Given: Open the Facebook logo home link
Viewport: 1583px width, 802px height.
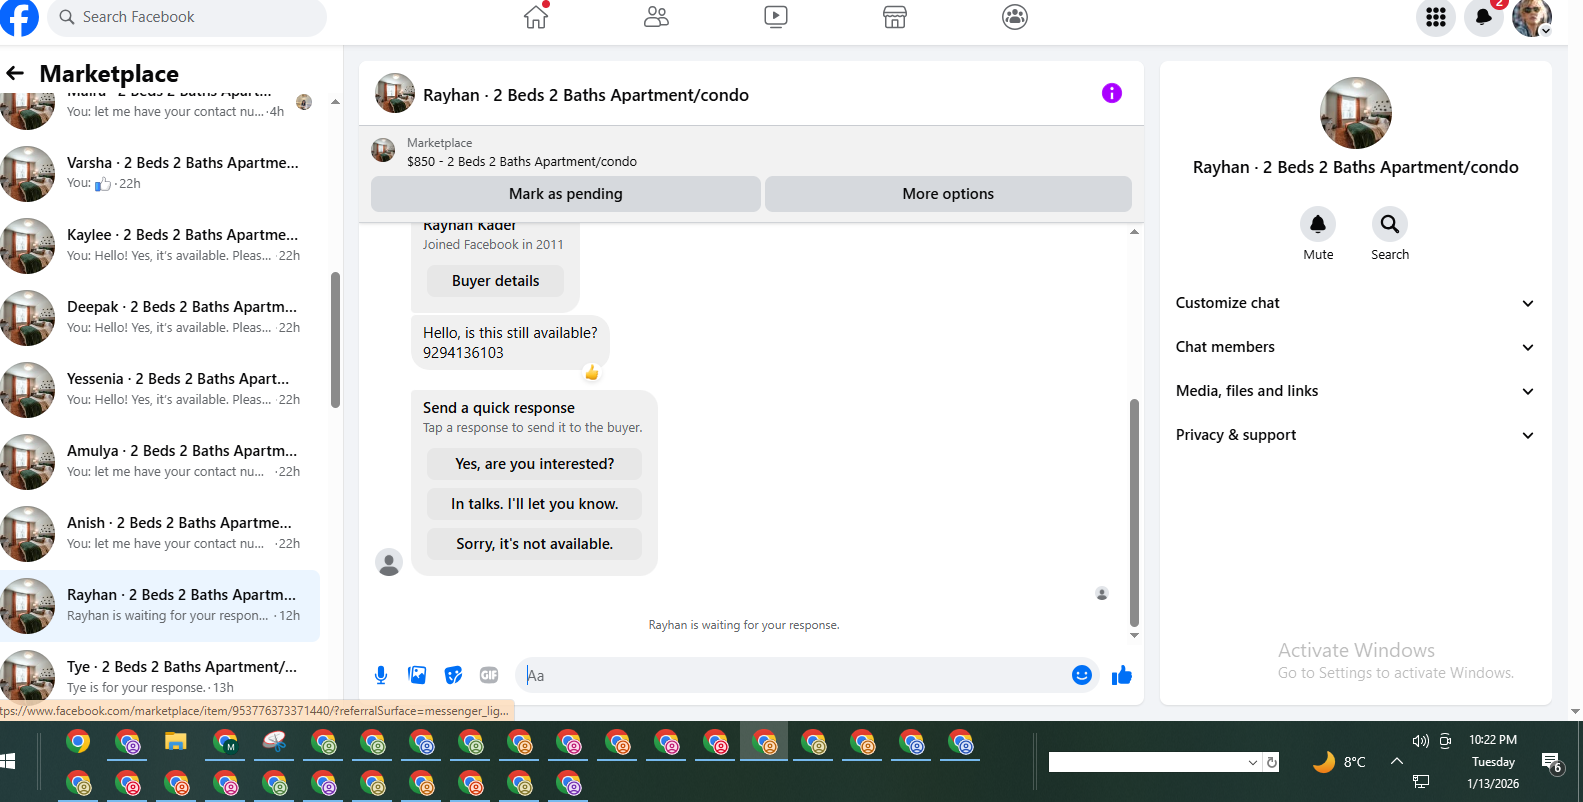Looking at the screenshot, I should pos(18,17).
